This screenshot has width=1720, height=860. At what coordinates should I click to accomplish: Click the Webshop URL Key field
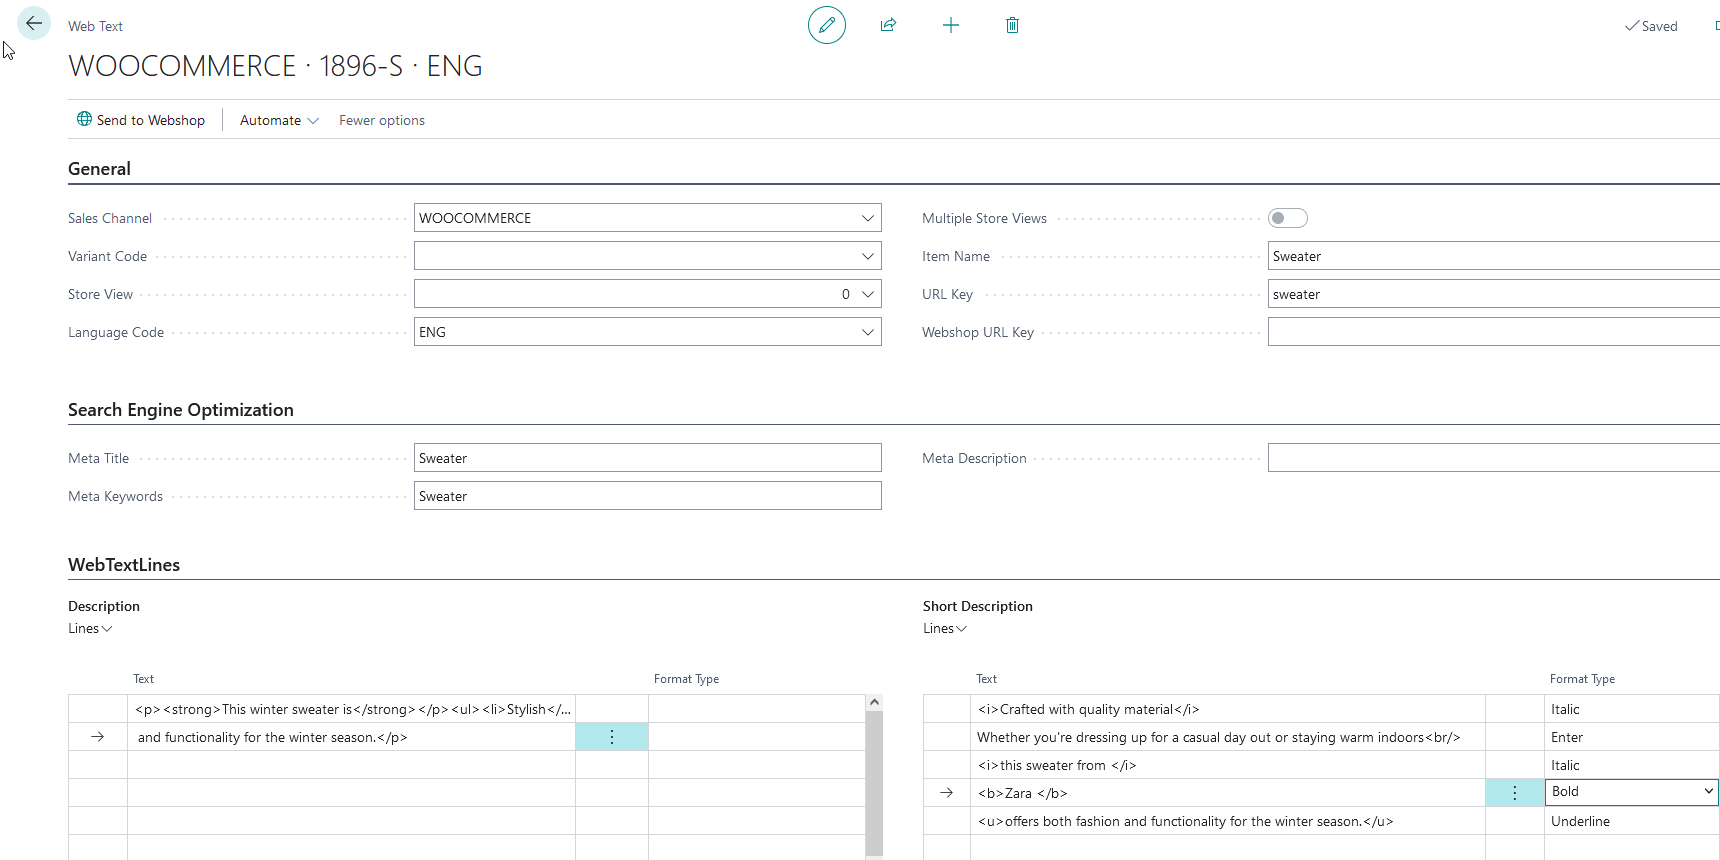[x=1494, y=332]
